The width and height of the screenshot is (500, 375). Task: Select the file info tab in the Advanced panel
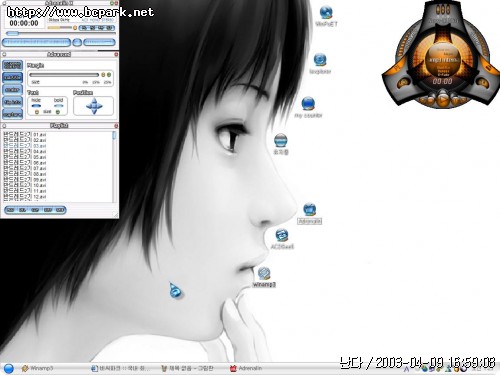13,102
